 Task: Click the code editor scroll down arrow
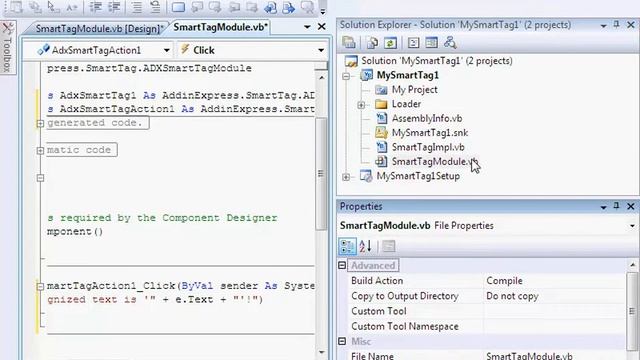click(322, 352)
